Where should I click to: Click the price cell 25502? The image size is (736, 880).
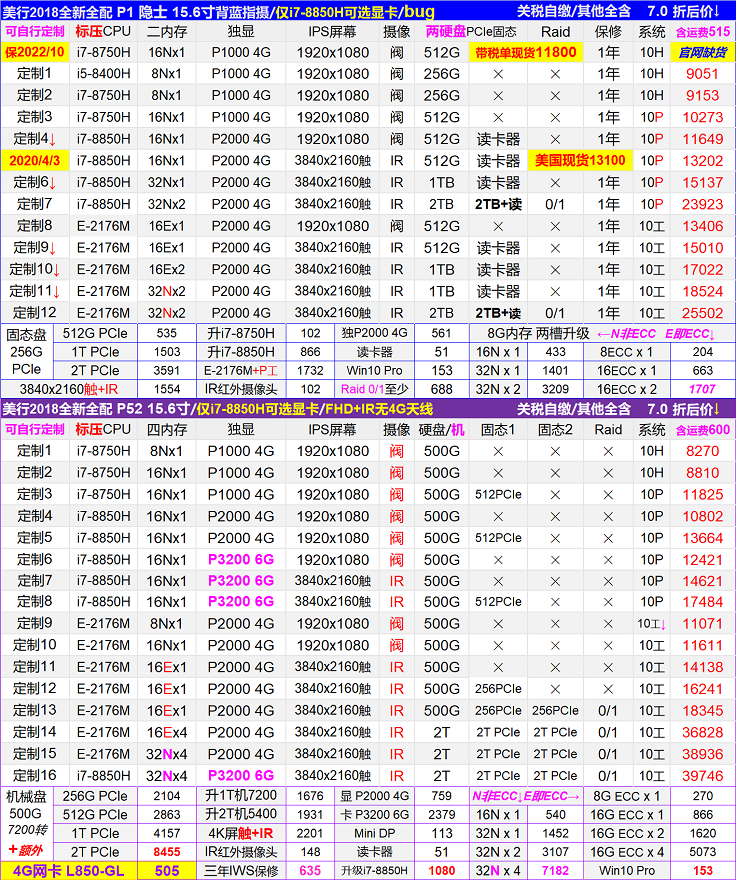click(703, 312)
